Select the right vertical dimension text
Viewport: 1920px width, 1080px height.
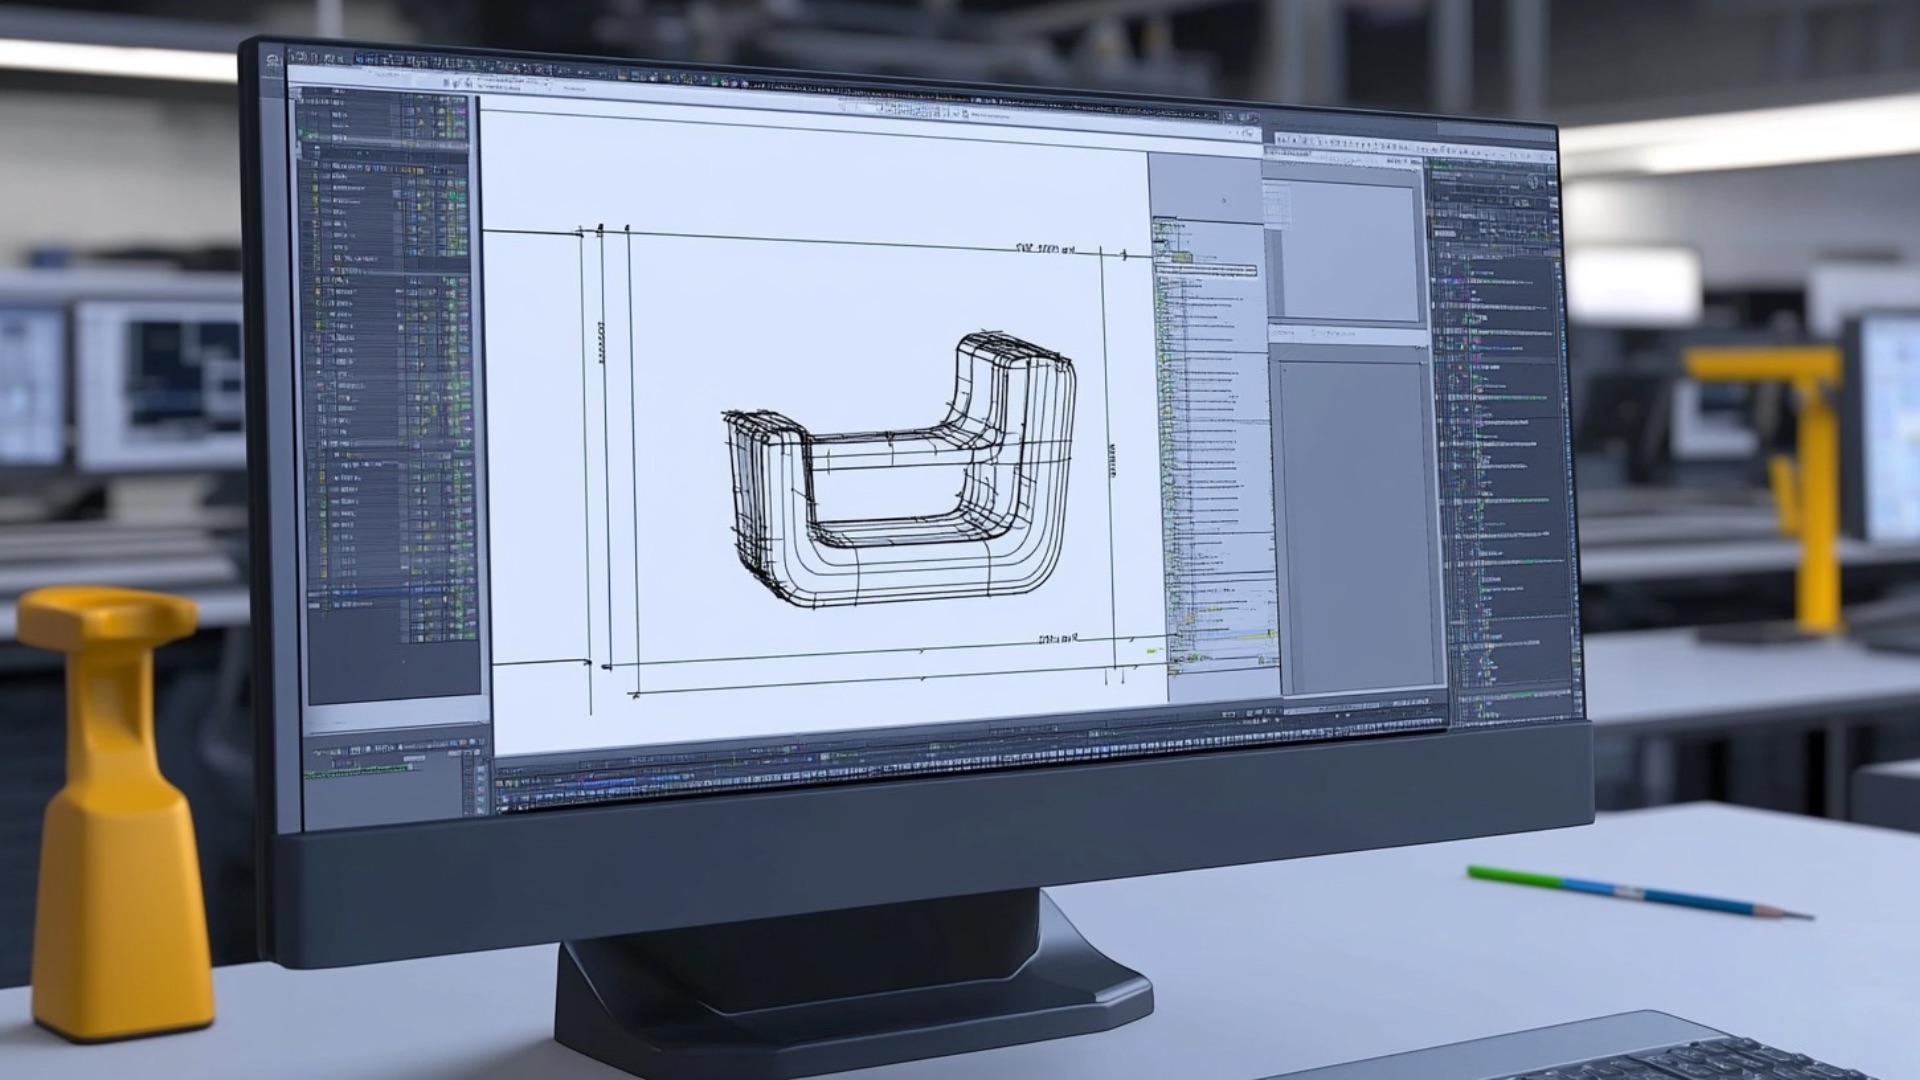[1112, 460]
